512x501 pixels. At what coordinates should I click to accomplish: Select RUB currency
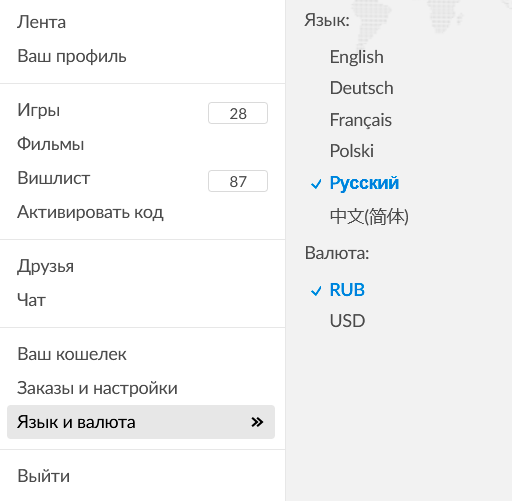click(x=347, y=290)
